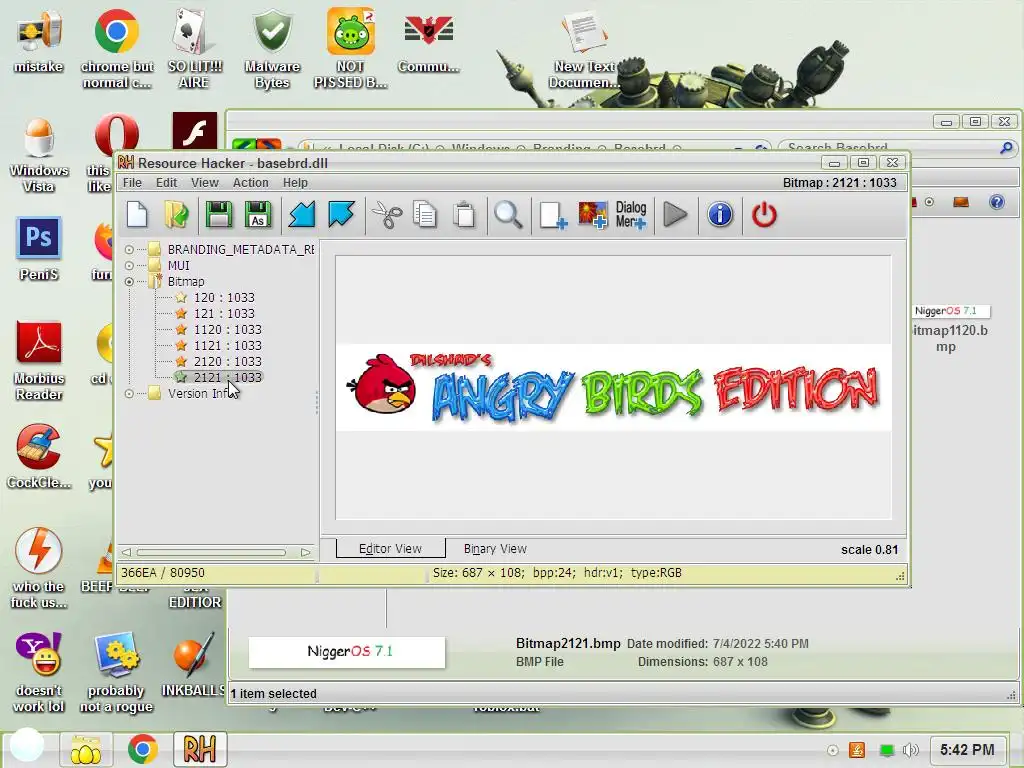1024x768 pixels.
Task: Open the View menu
Action: pyautogui.click(x=204, y=183)
